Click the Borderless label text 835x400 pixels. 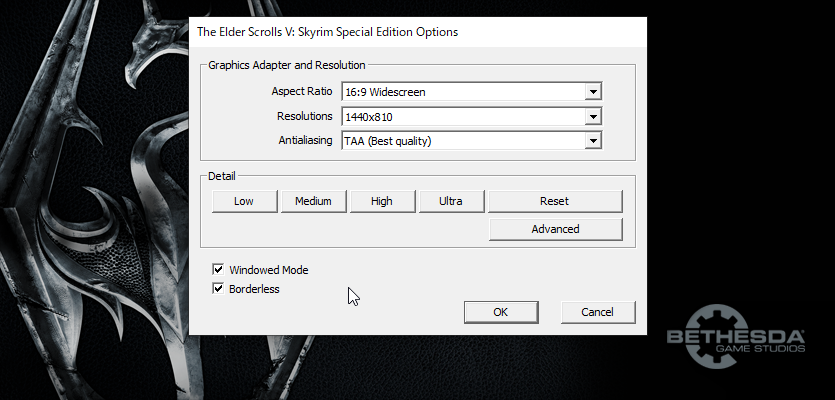tap(254, 289)
